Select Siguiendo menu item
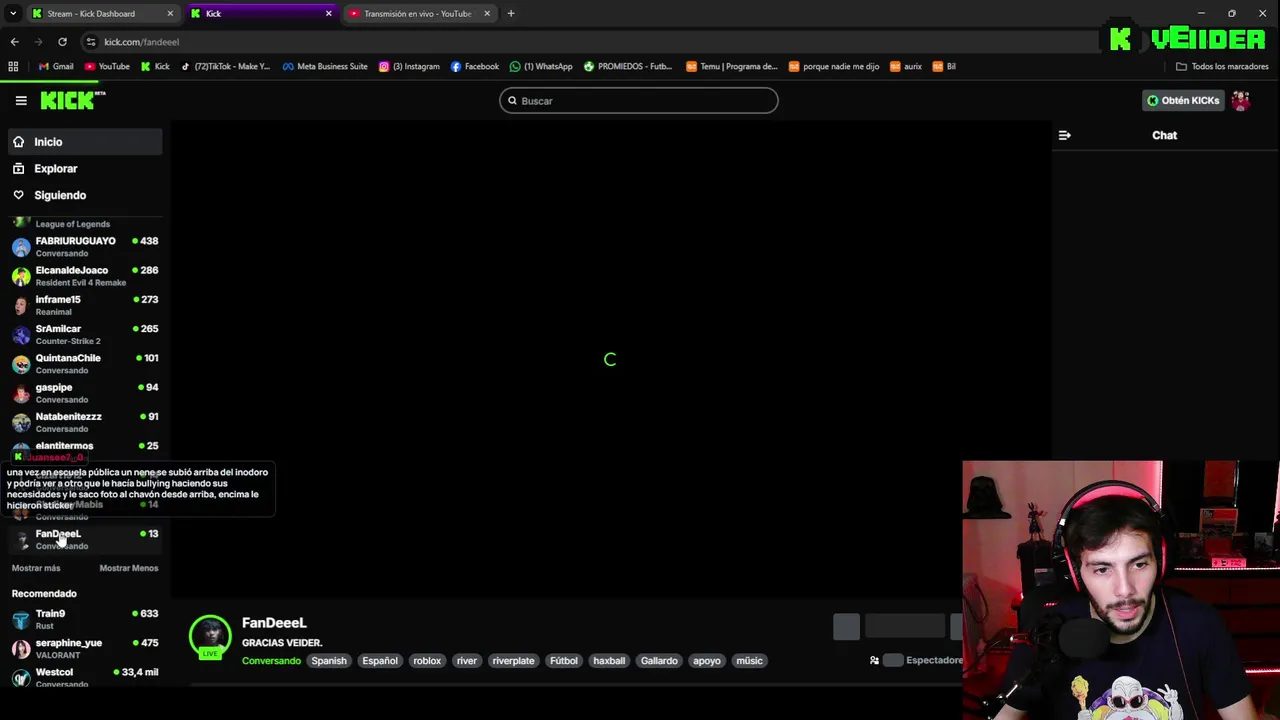1280x720 pixels. click(x=85, y=195)
